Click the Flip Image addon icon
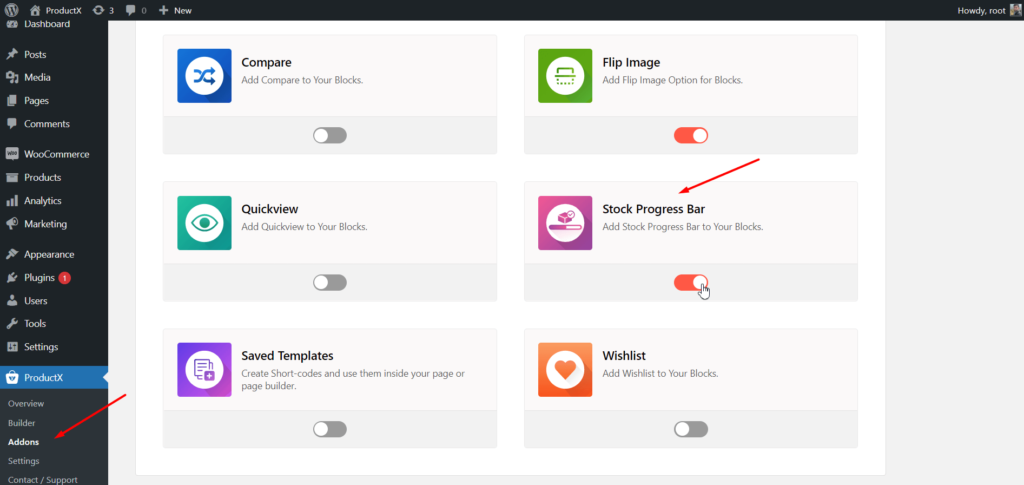Viewport: 1024px width, 485px height. point(565,76)
